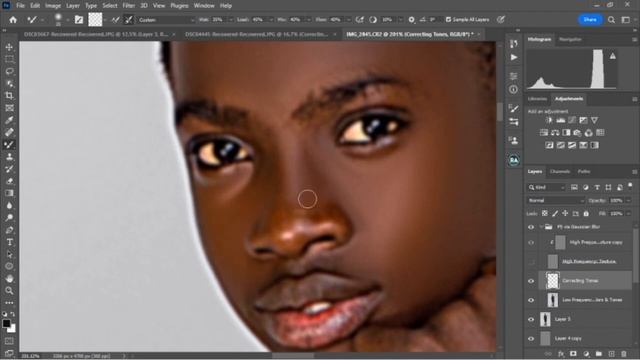The width and height of the screenshot is (640, 360).
Task: Select the Eraser tool
Action: 9,181
